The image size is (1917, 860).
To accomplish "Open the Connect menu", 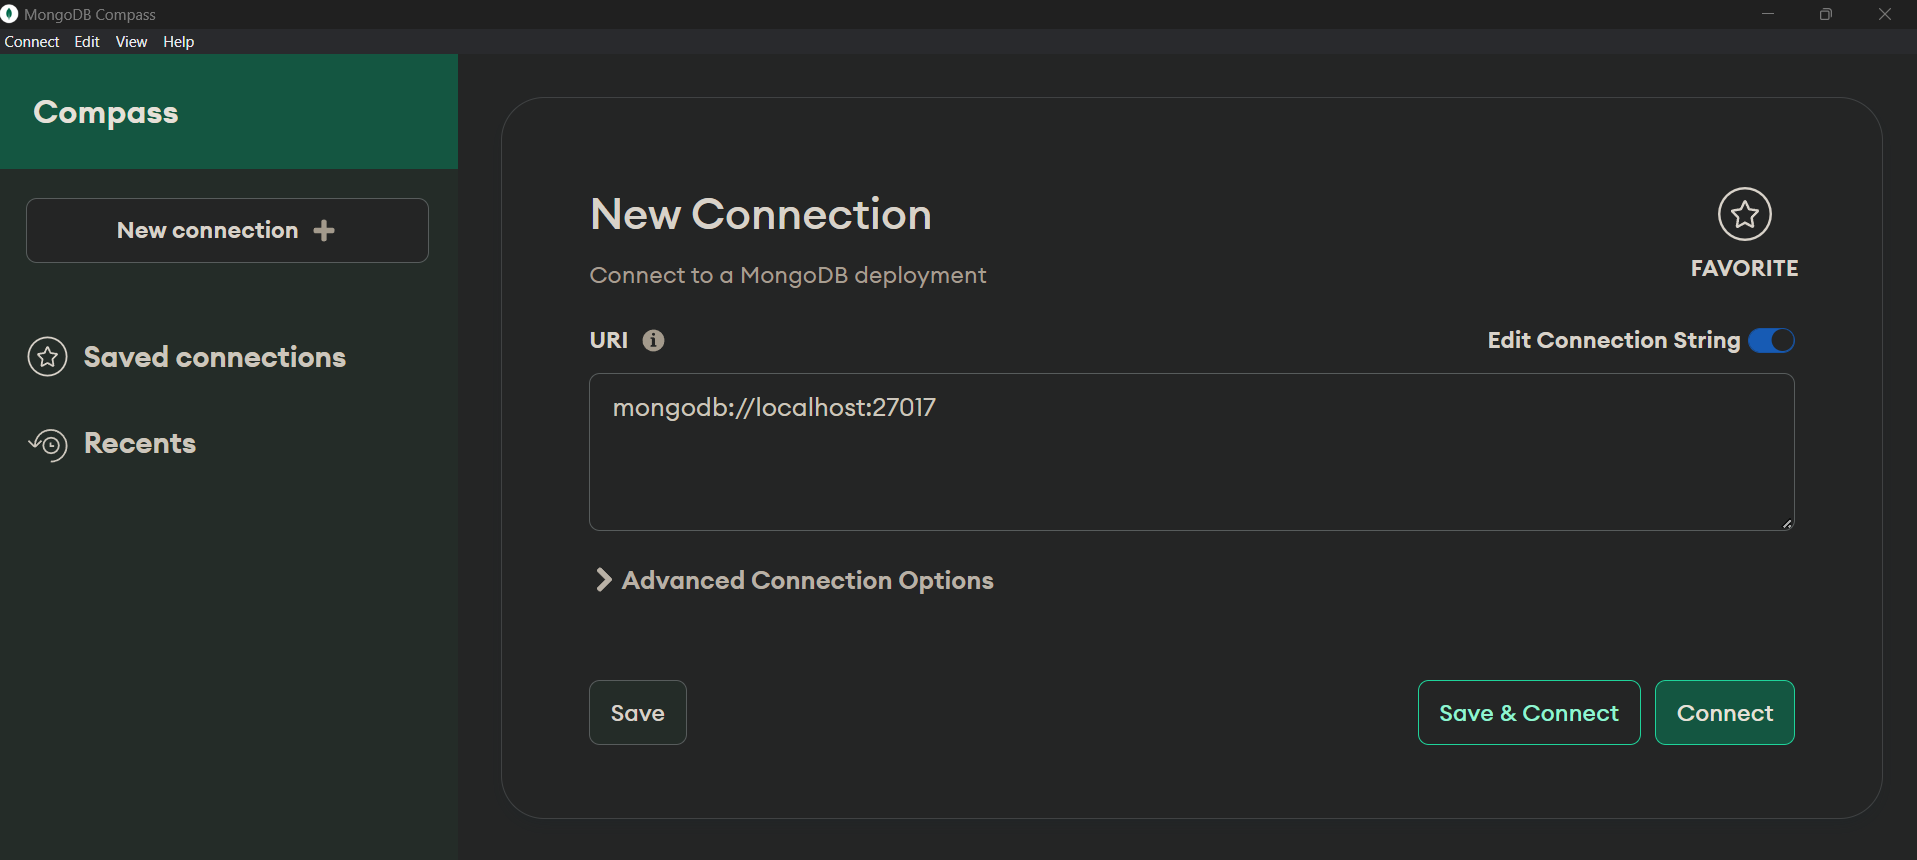I will tap(32, 41).
